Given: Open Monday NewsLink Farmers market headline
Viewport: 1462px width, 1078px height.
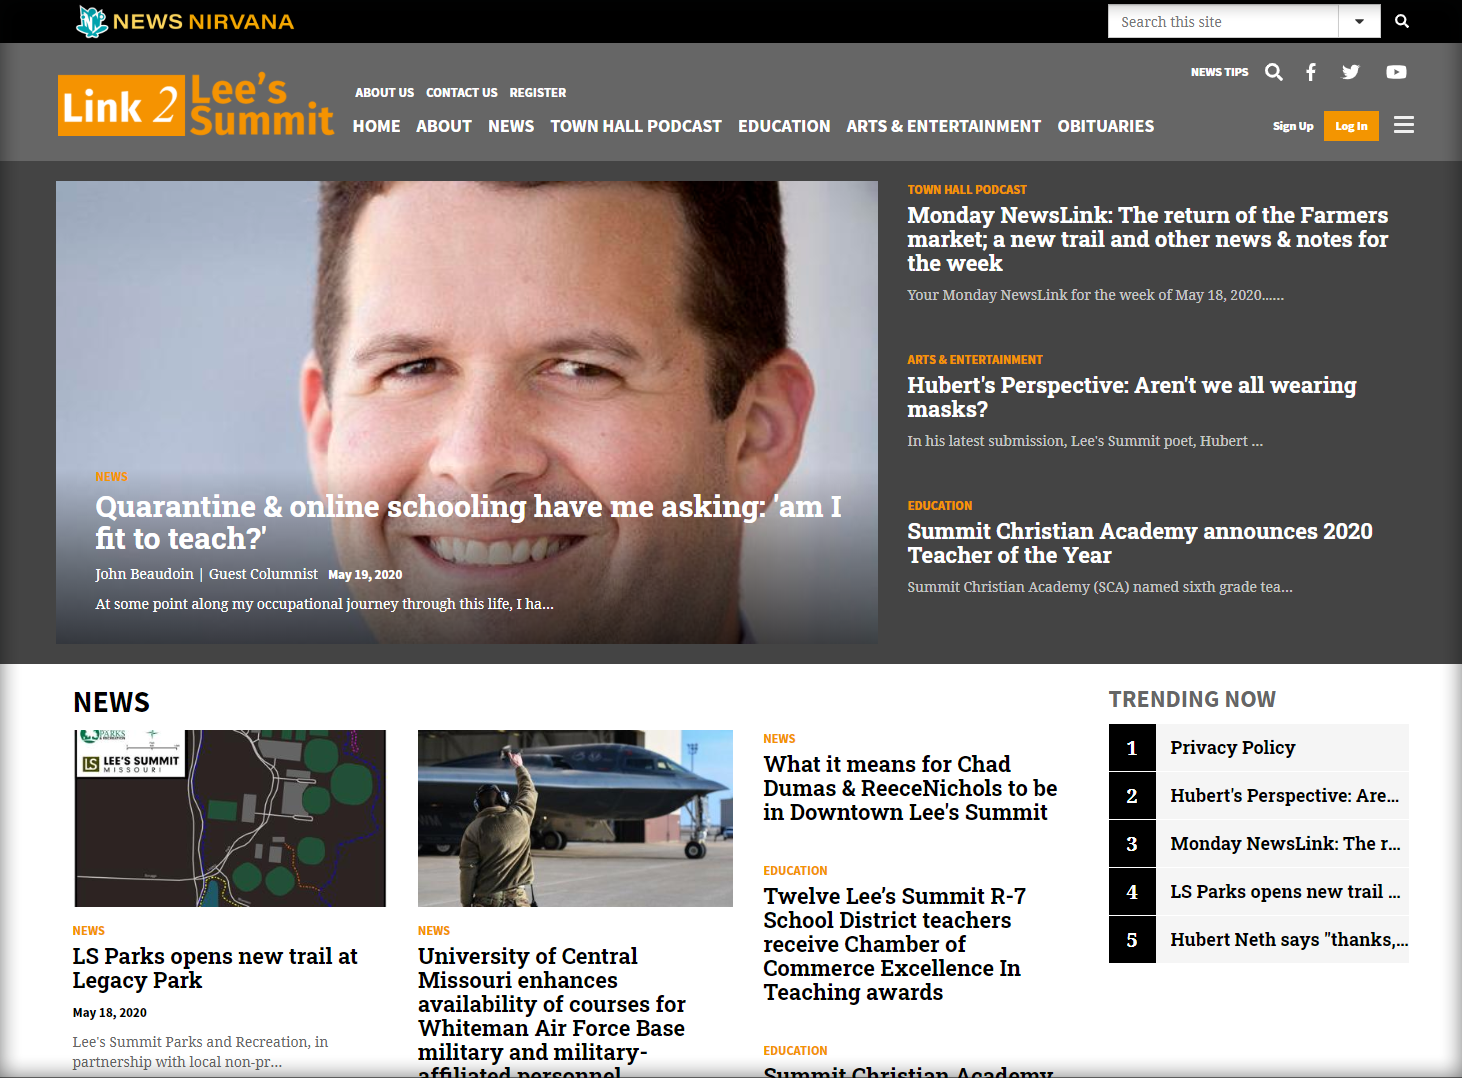Looking at the screenshot, I should click(x=1148, y=239).
